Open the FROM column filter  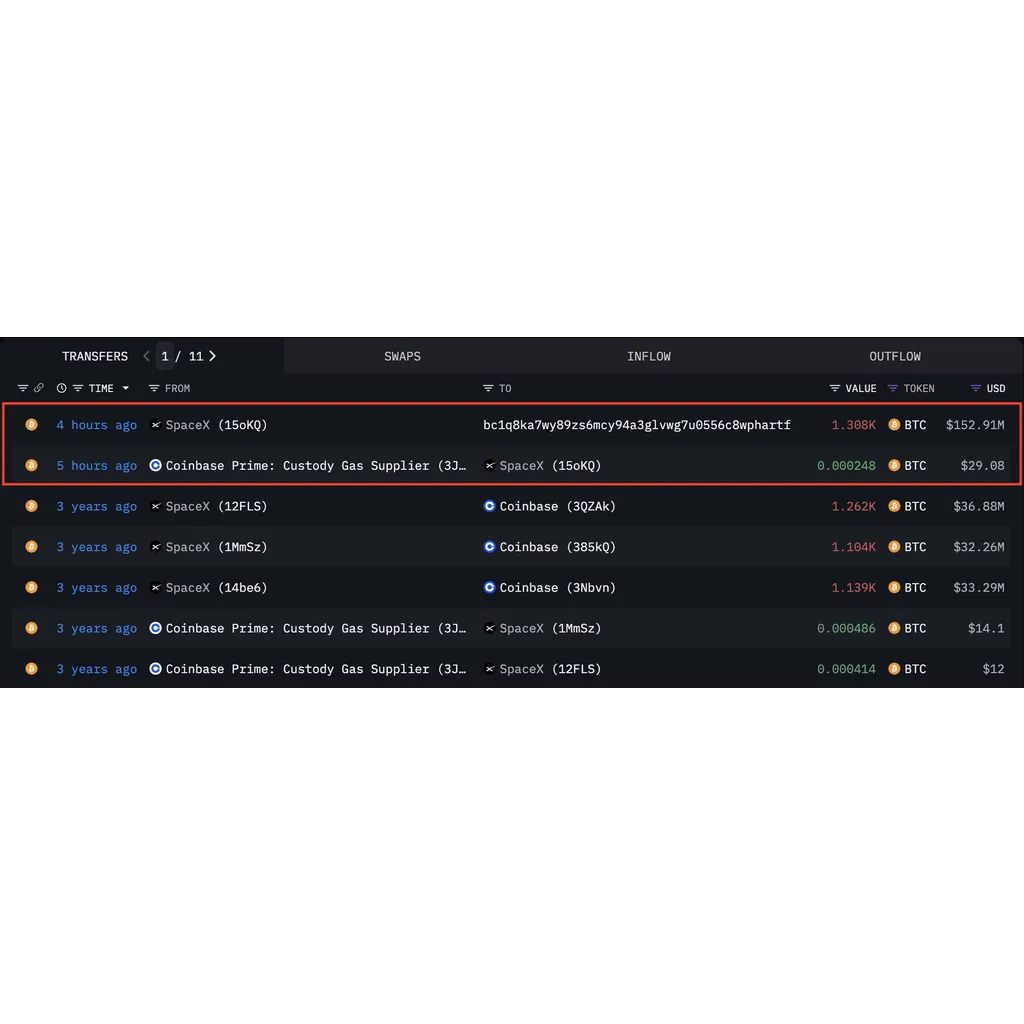click(154, 388)
